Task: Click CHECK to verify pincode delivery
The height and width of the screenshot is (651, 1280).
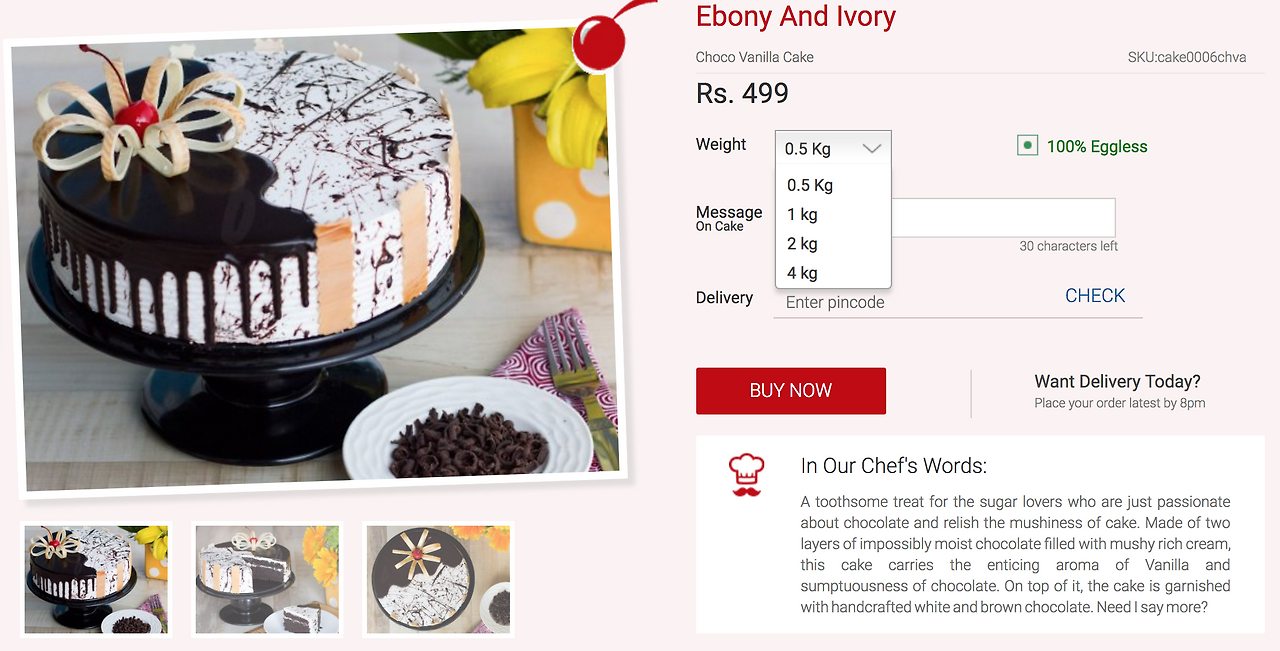Action: pyautogui.click(x=1095, y=296)
